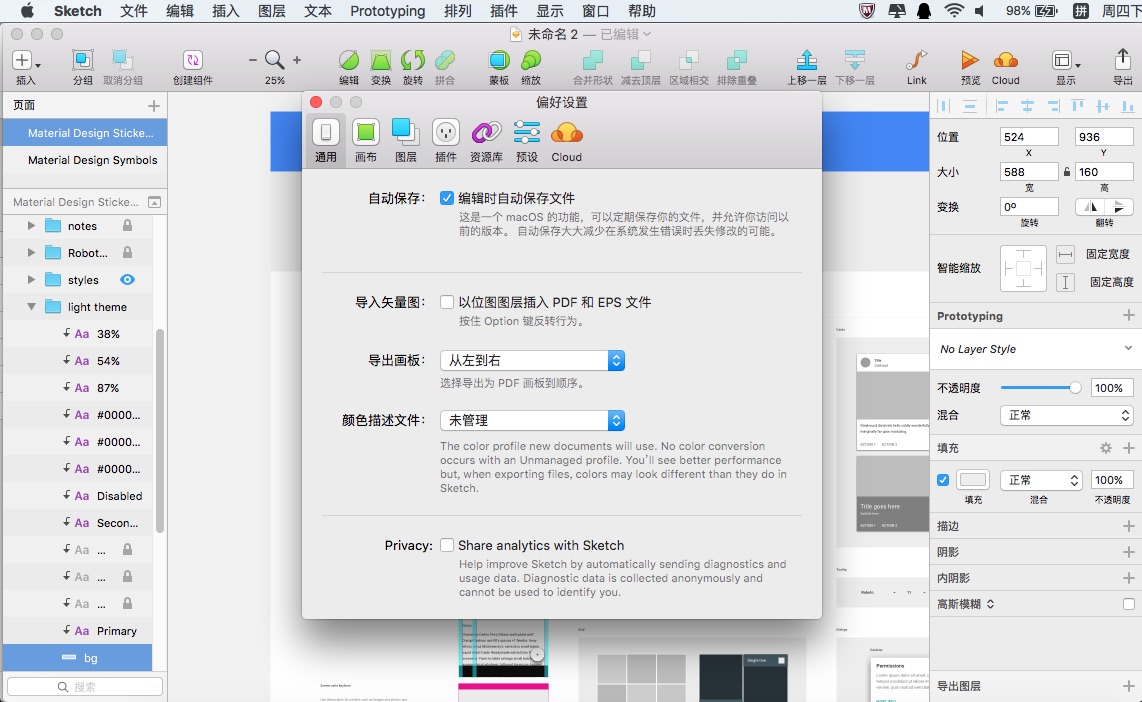Click the 编辑 (Edit) vector tool icon
1142x702 pixels.
347,59
